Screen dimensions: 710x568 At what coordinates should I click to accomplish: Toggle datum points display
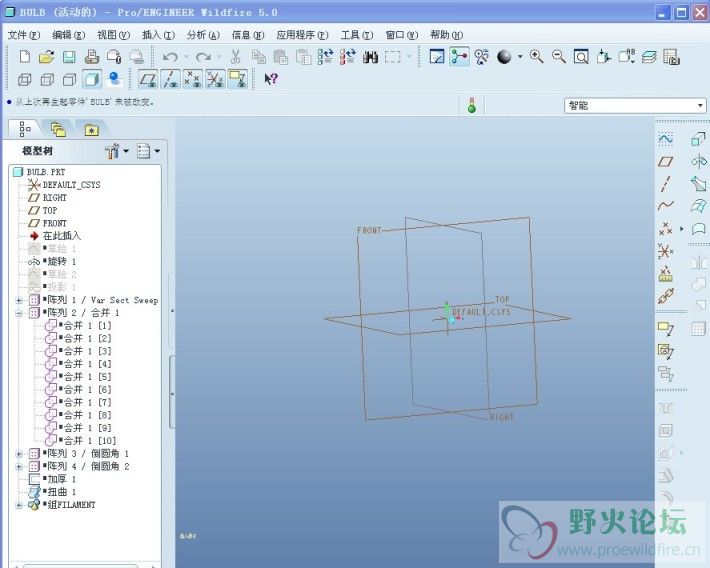click(x=193, y=79)
